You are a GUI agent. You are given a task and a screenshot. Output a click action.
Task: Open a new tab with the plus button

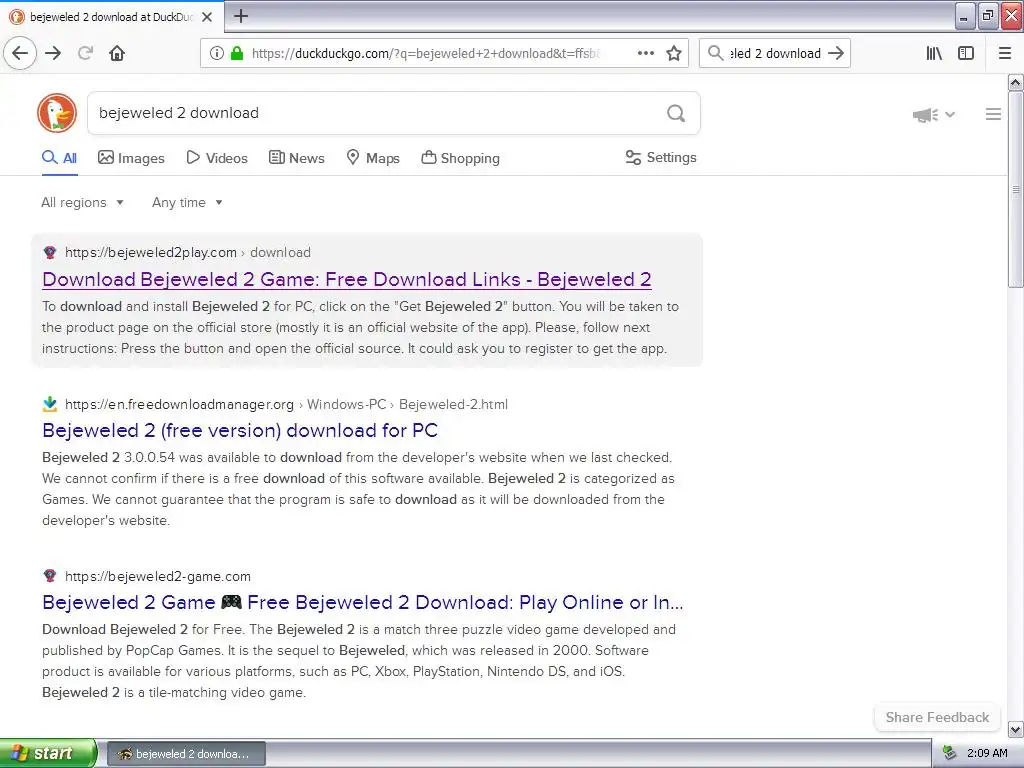(x=241, y=16)
